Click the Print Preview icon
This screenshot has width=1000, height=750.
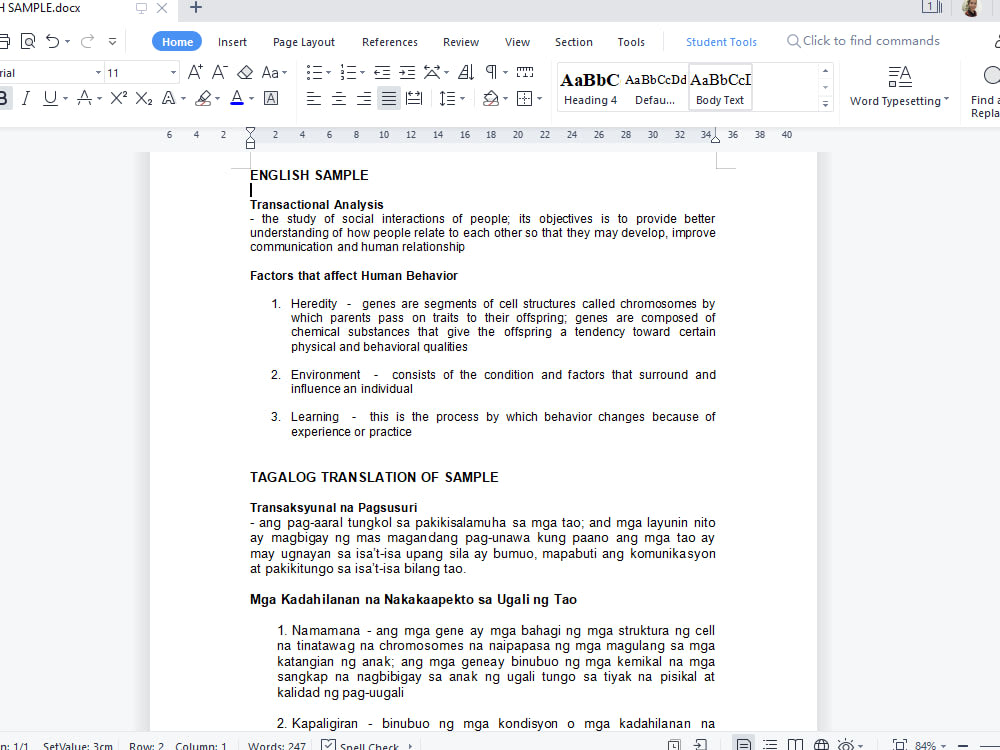(x=28, y=41)
